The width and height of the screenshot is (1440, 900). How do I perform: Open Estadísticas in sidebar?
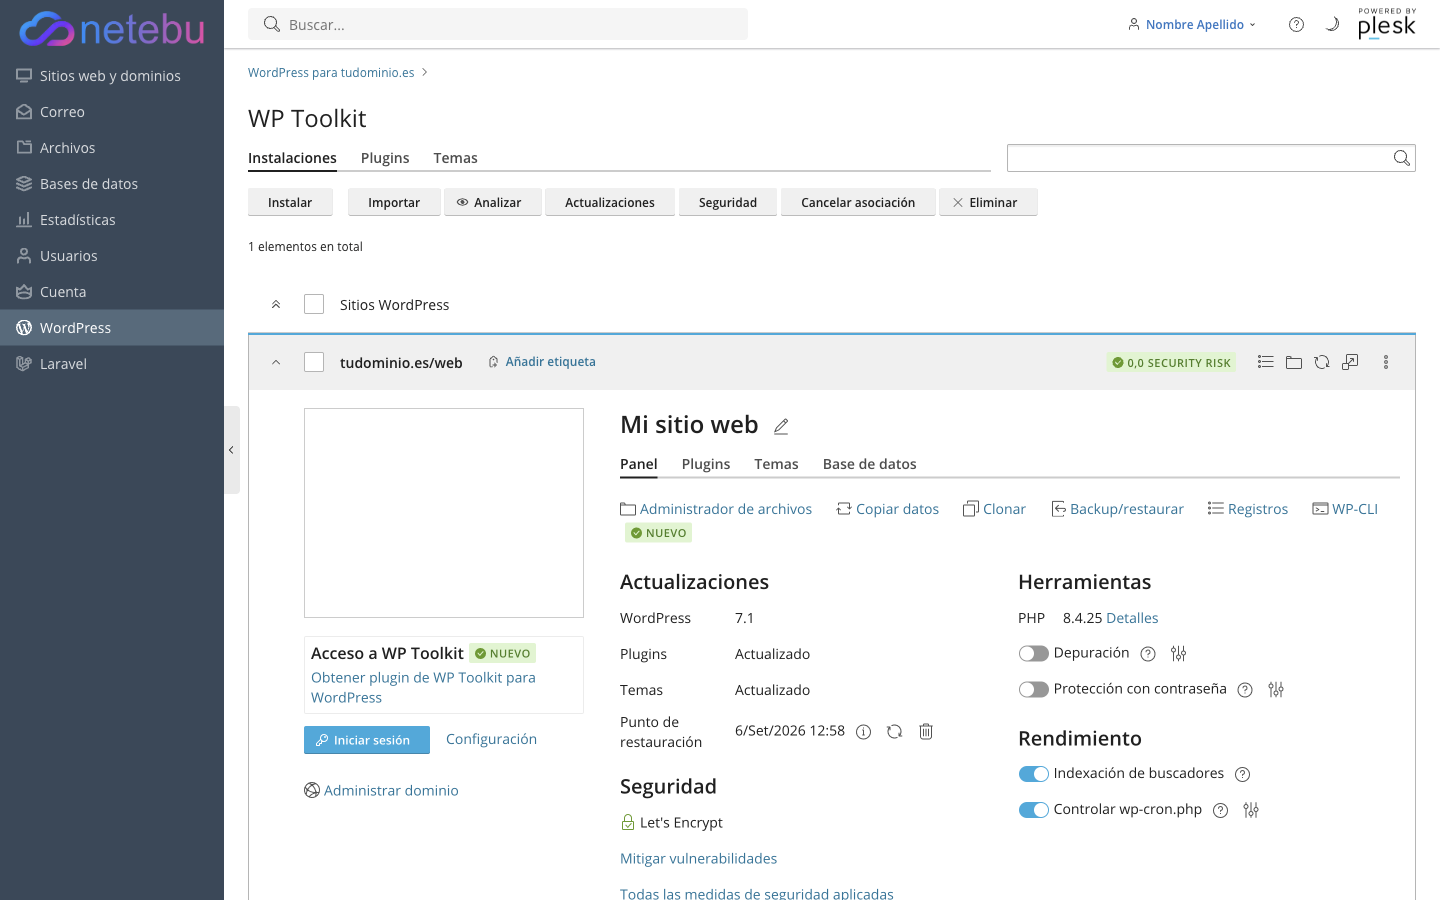(x=112, y=220)
